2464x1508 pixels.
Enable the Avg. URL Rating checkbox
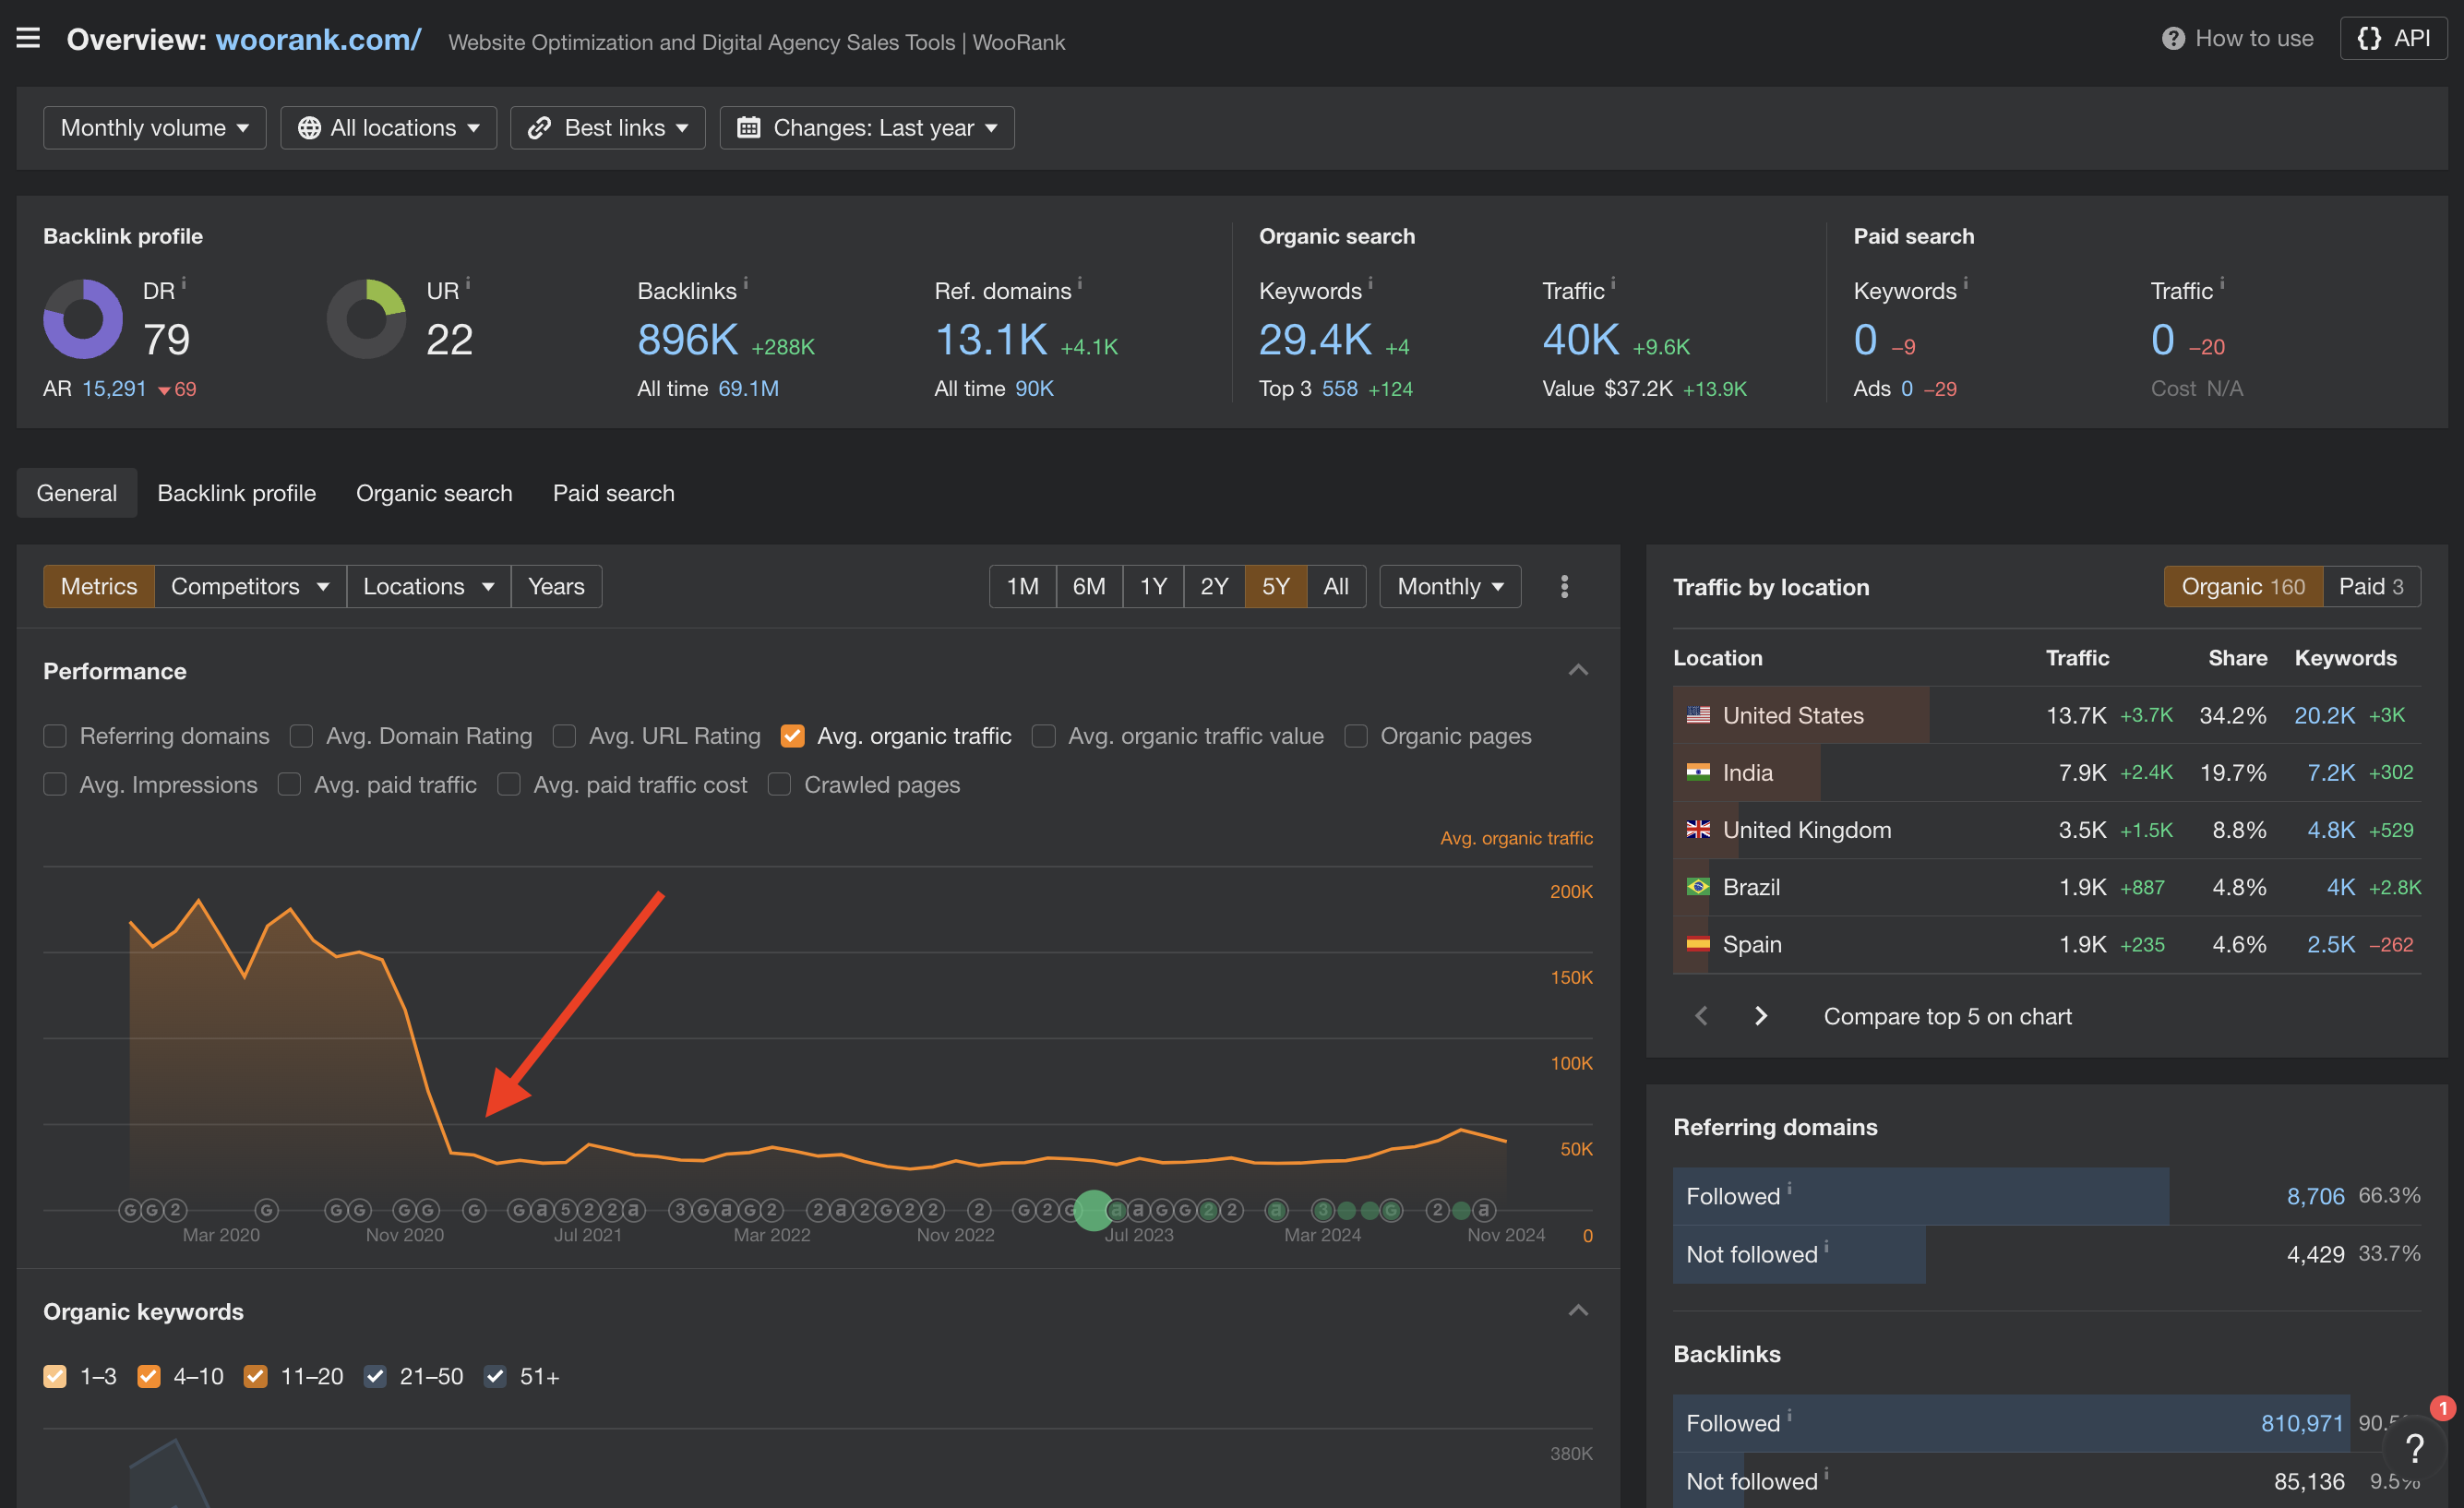tap(564, 736)
